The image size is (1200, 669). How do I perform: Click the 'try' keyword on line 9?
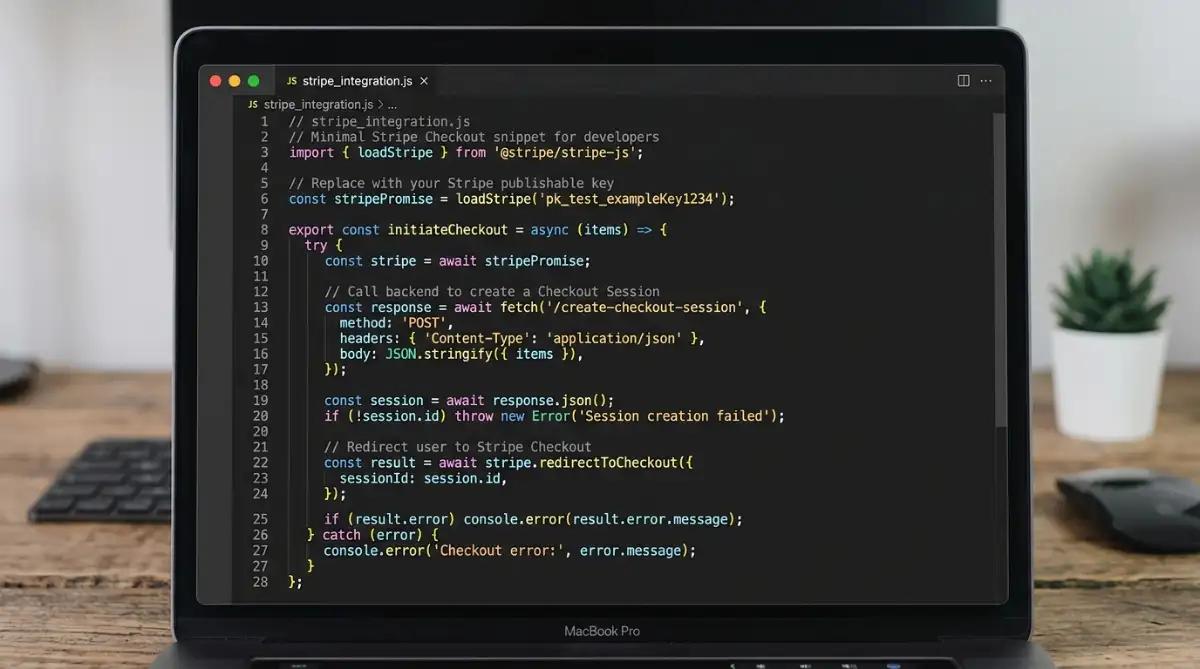316,245
